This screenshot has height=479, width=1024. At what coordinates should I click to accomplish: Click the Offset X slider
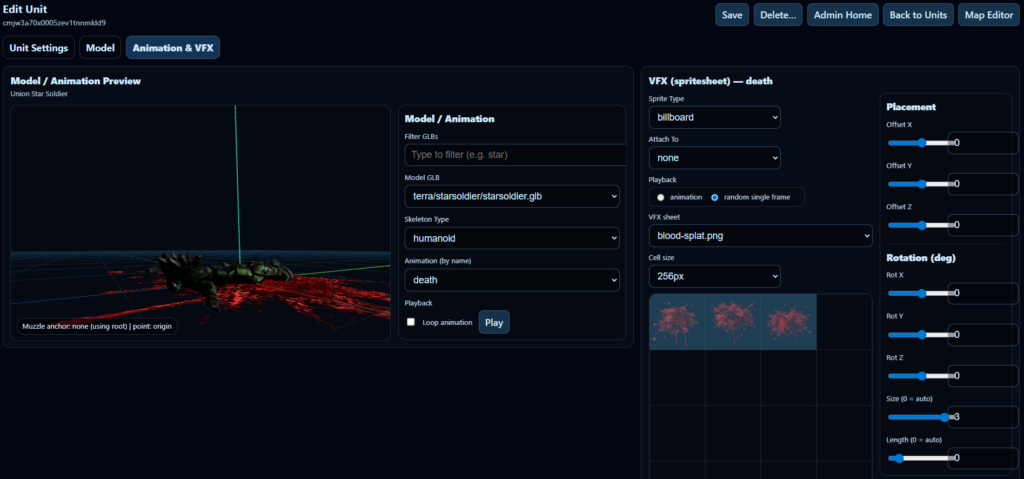click(x=918, y=143)
